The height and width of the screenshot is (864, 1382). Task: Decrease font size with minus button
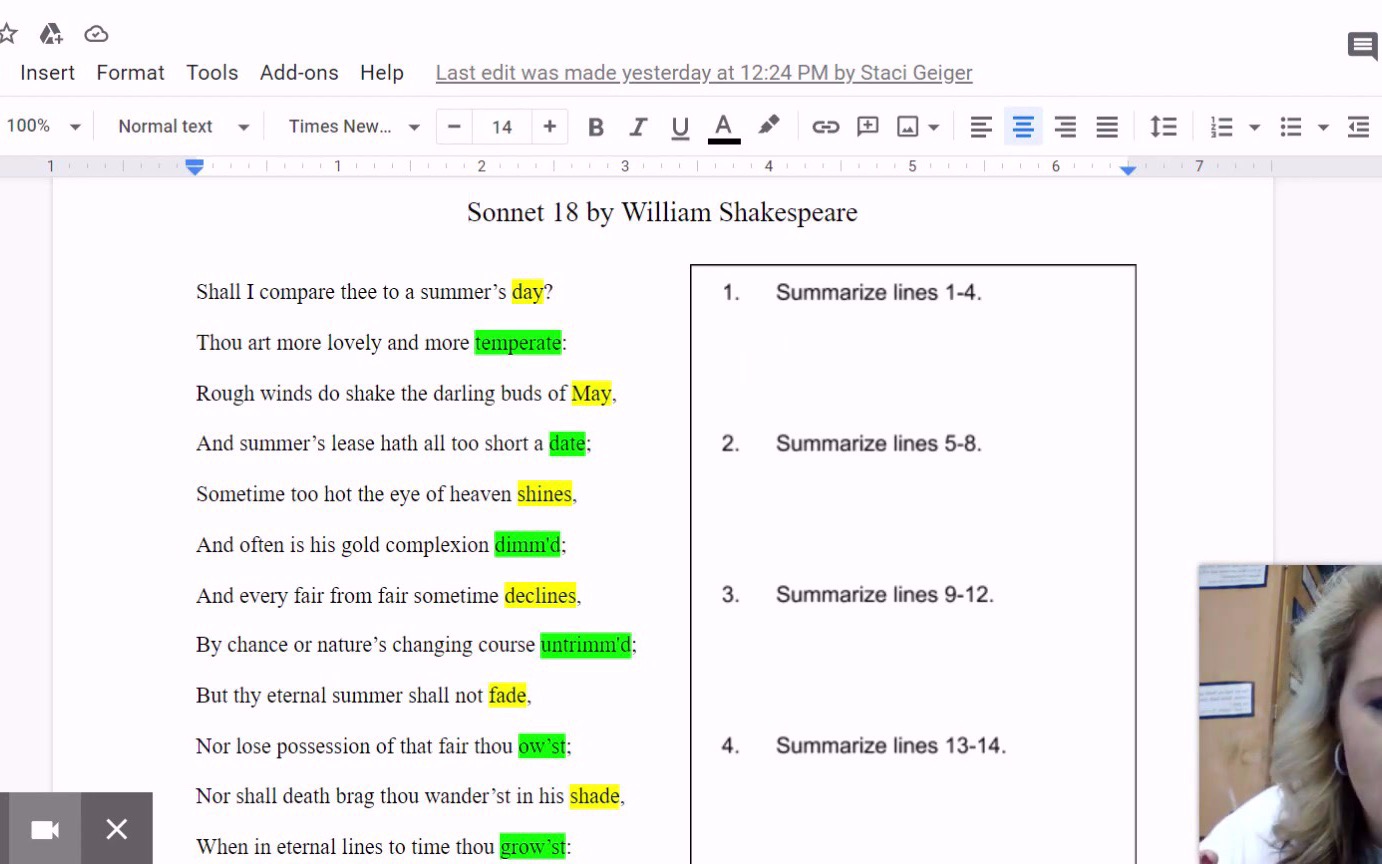tap(454, 126)
